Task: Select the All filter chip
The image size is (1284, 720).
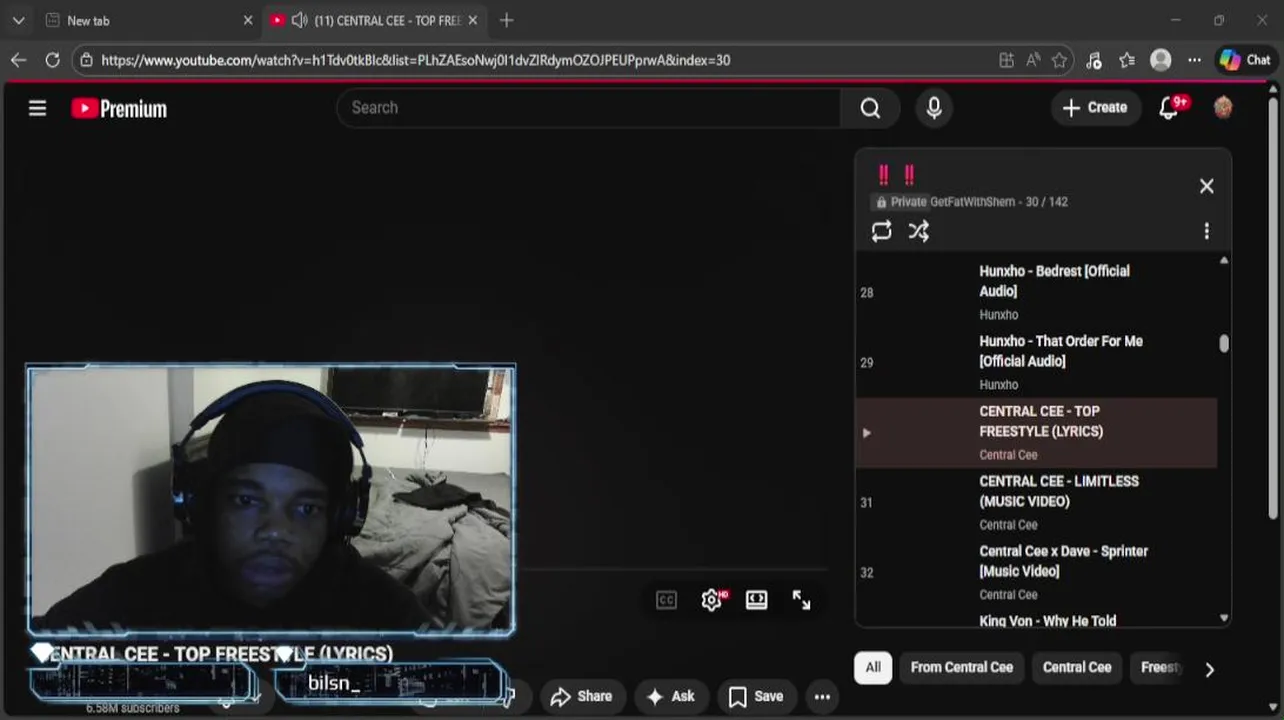Action: (873, 668)
